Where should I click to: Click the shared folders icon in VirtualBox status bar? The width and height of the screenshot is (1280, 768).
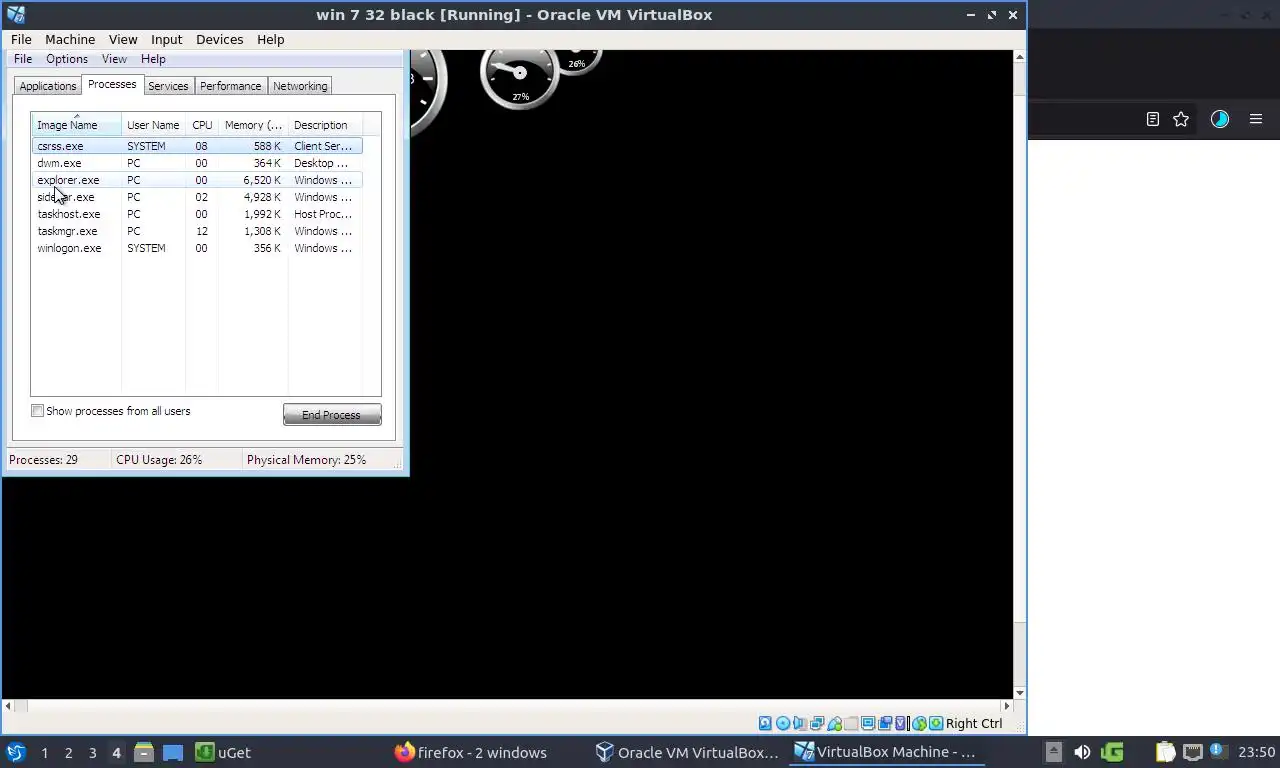(851, 723)
